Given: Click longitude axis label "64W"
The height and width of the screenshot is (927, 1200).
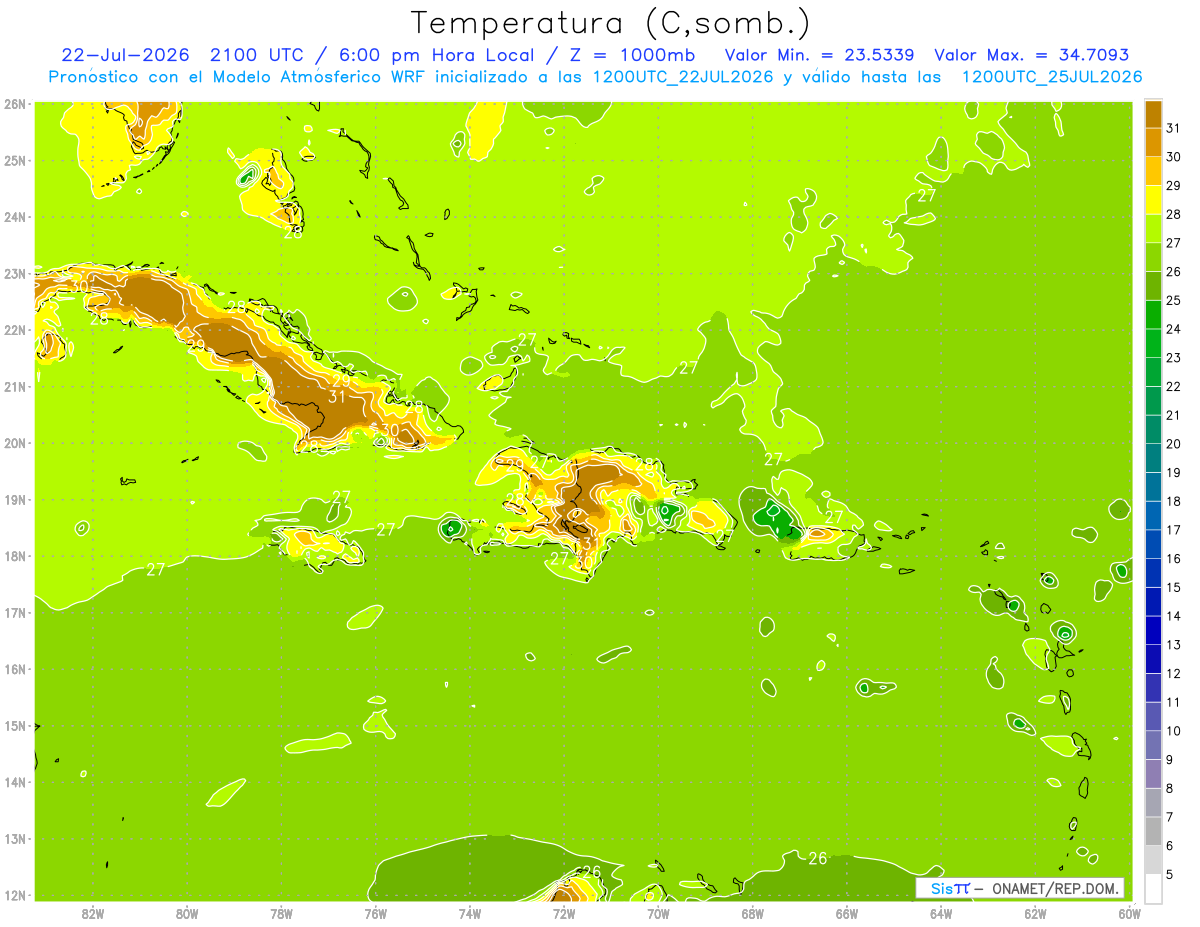Looking at the screenshot, I should pyautogui.click(x=941, y=913).
